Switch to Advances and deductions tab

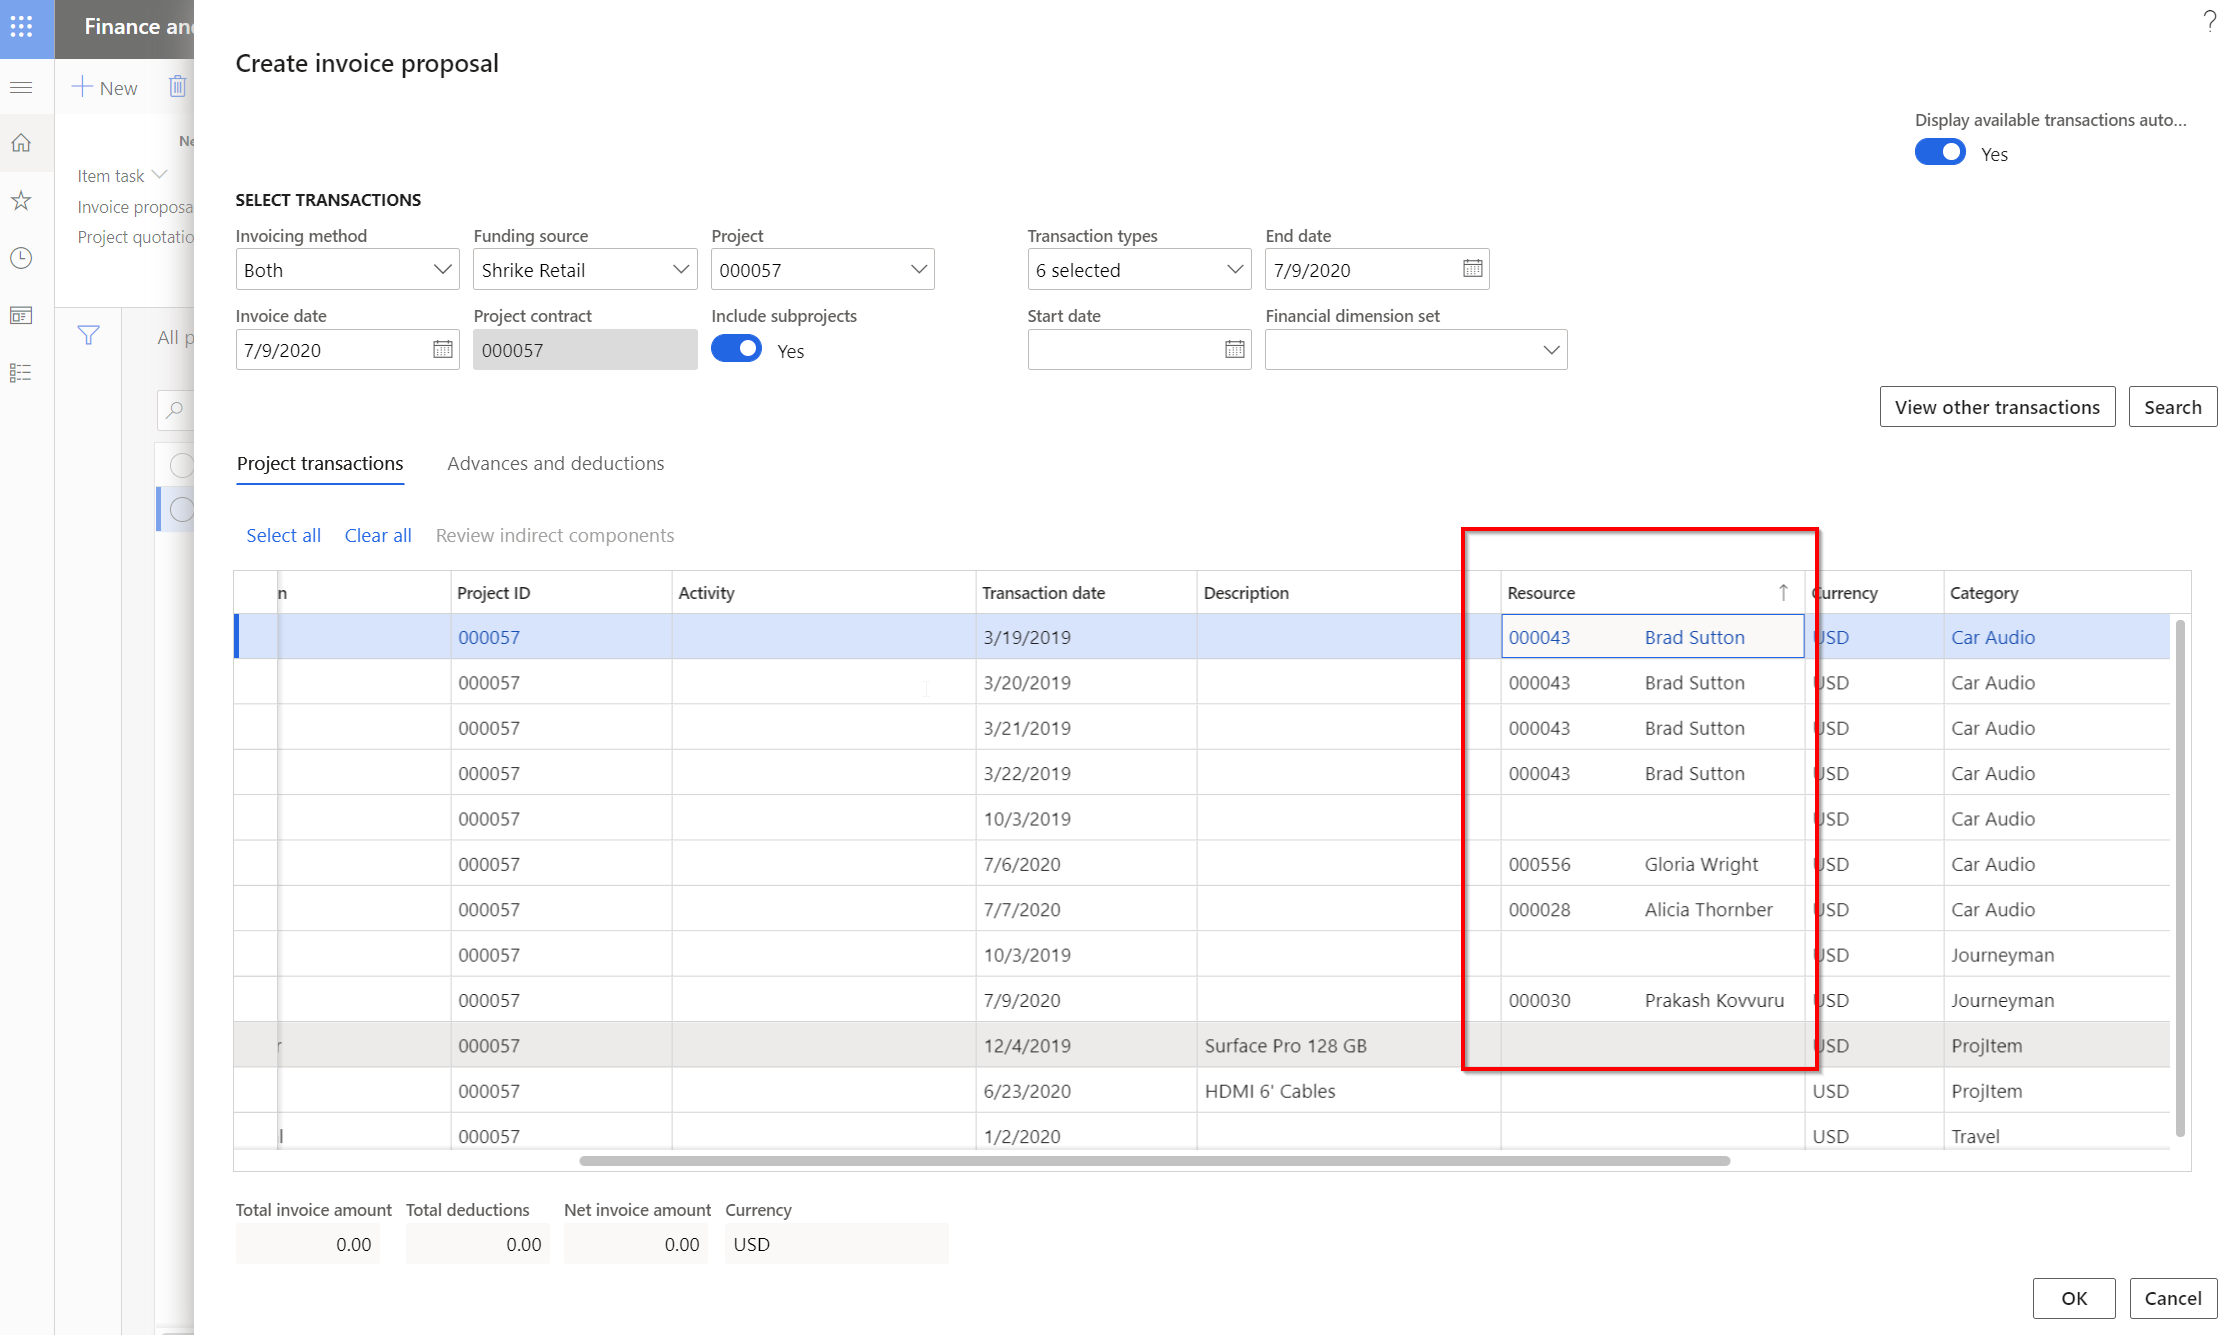[555, 464]
